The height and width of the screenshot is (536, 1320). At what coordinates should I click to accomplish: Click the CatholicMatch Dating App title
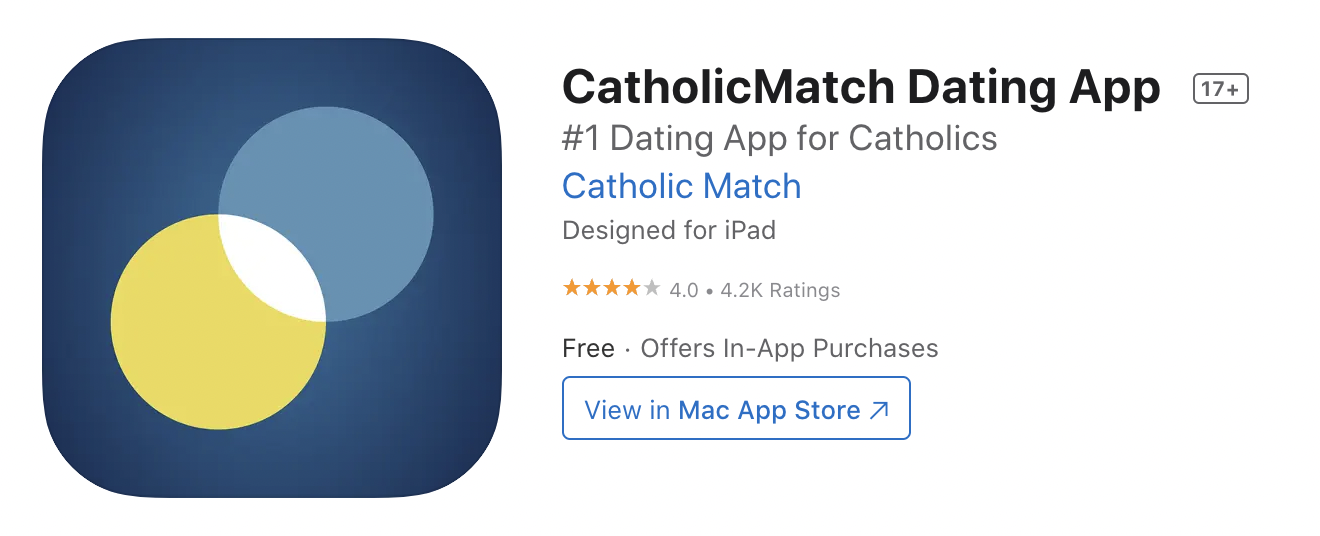pyautogui.click(x=861, y=88)
